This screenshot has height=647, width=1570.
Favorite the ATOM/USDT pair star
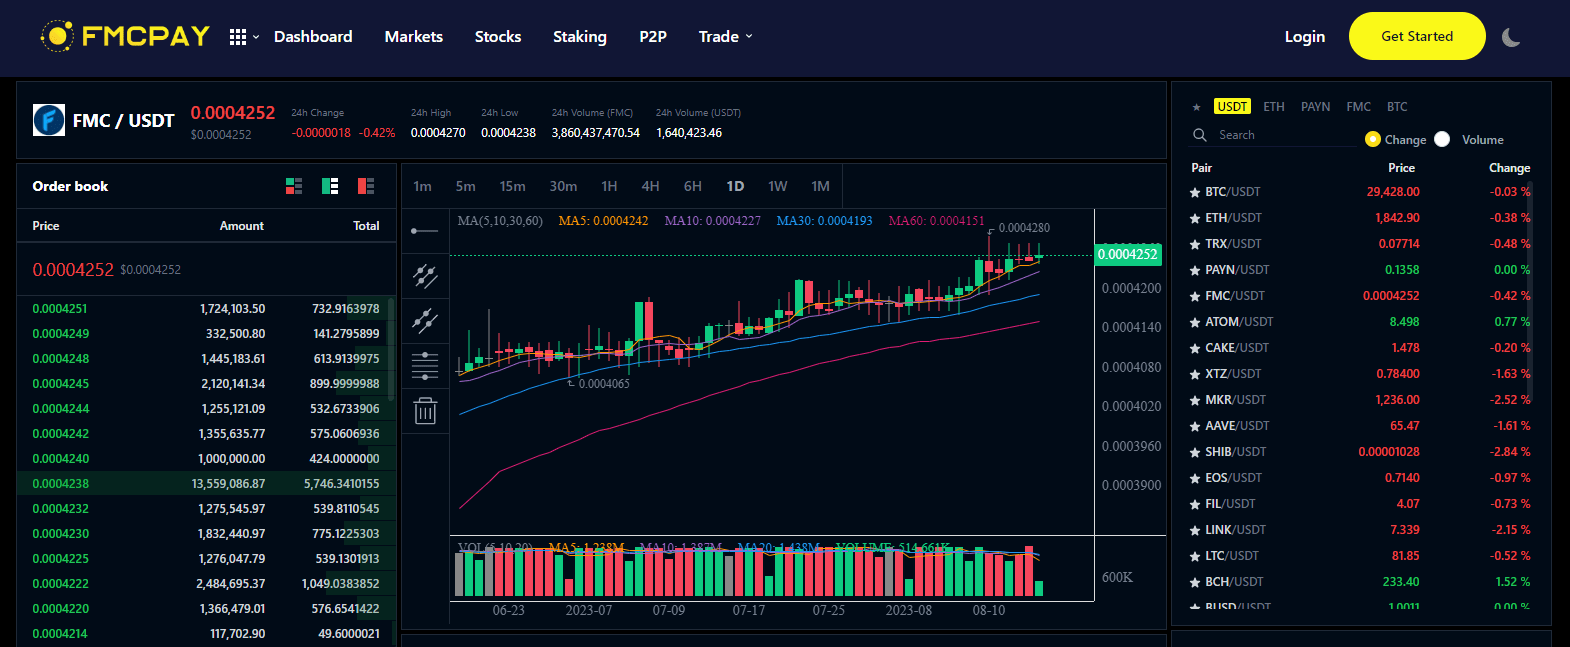tap(1195, 322)
